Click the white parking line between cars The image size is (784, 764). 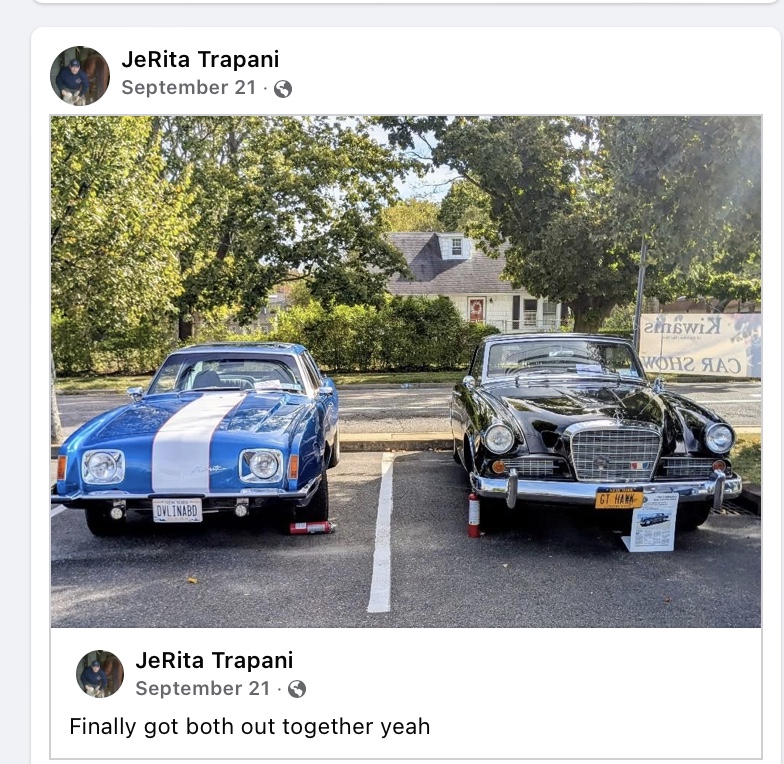point(381,532)
